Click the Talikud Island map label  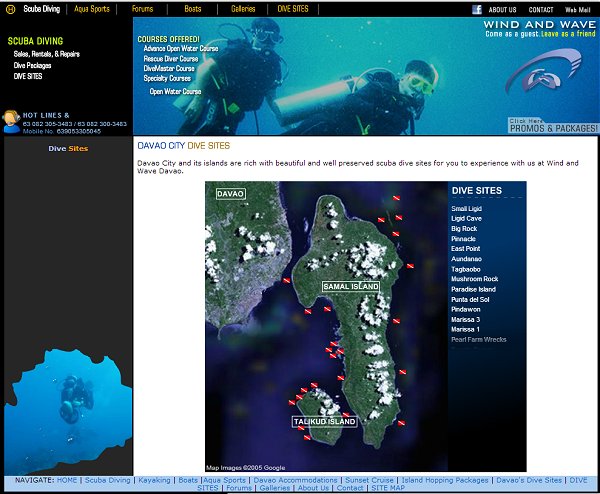[x=325, y=422]
